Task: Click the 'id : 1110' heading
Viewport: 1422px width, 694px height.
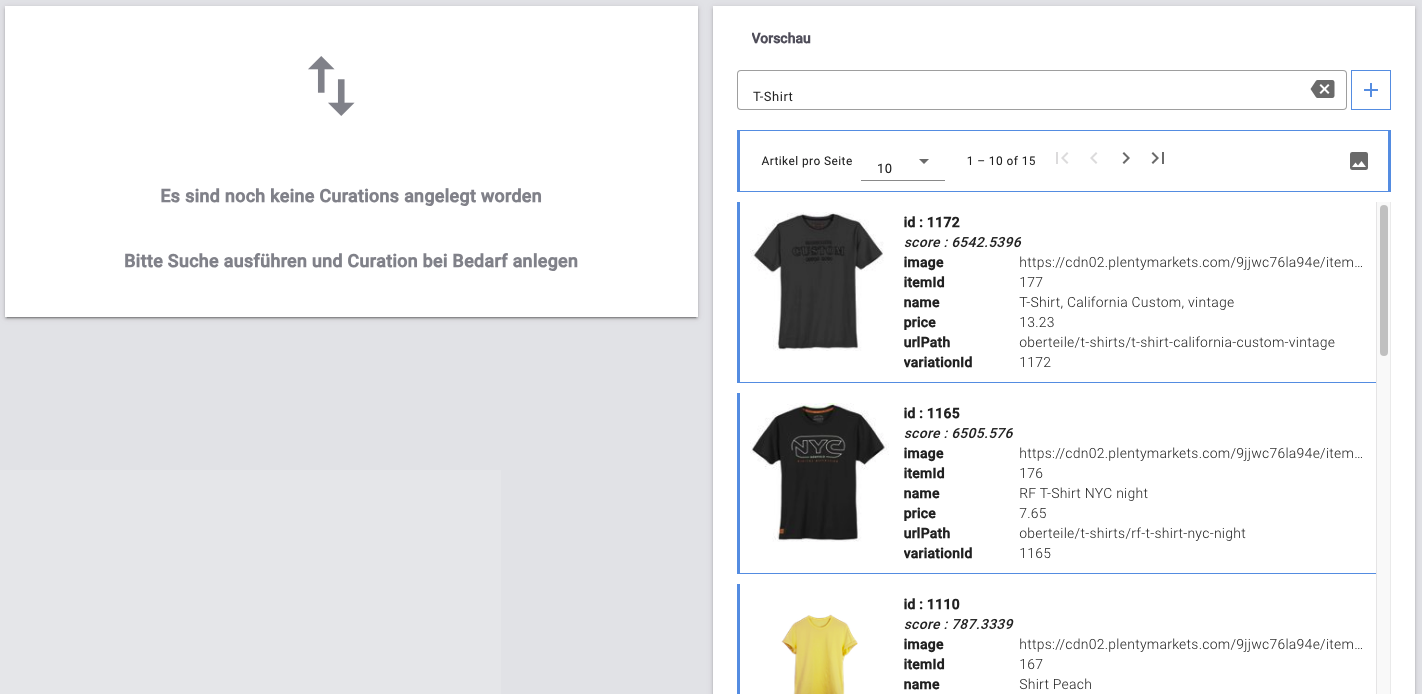Action: [x=931, y=604]
